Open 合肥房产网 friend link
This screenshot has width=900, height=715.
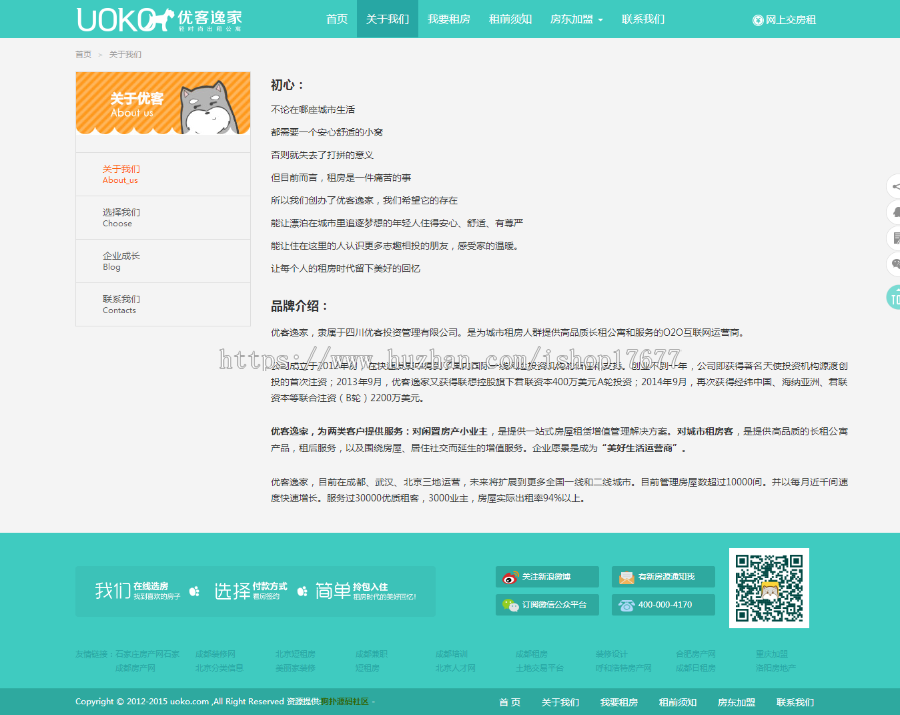[x=696, y=654]
